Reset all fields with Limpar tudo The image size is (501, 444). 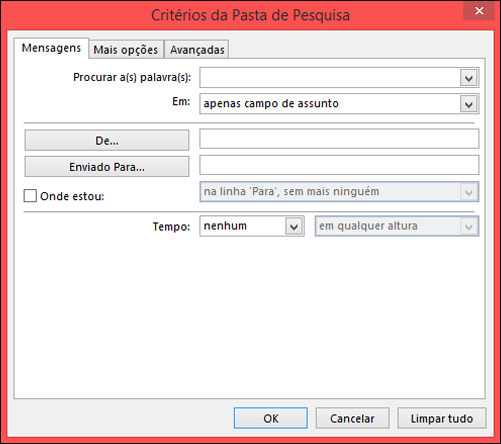[442, 418]
